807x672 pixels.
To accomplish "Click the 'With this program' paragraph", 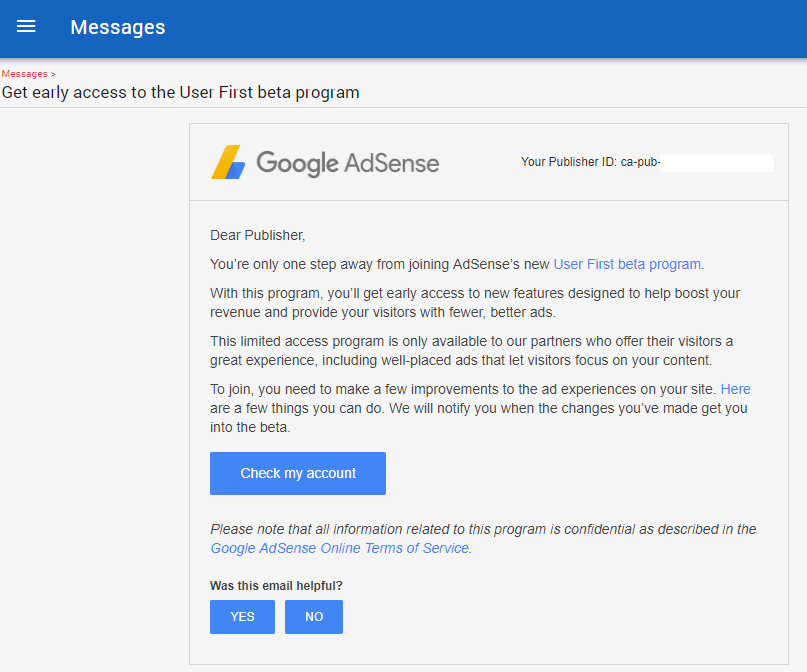I will (474, 303).
